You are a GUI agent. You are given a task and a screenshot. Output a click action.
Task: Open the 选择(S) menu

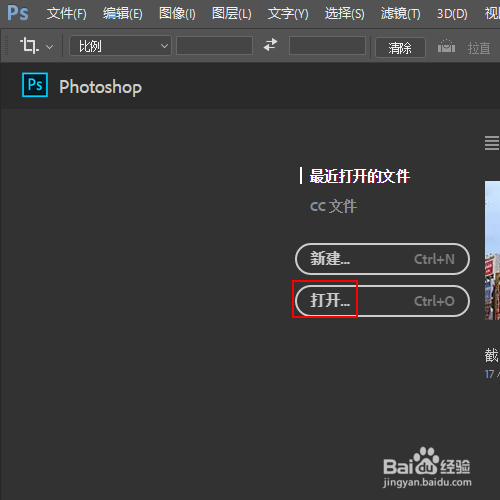344,14
